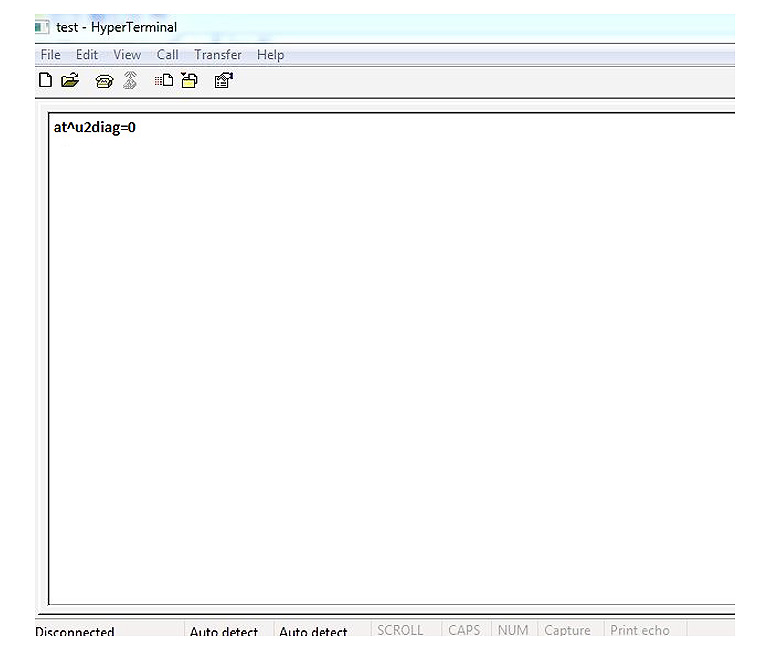This screenshot has height=650, width=770.
Task: Click the Disconnected status text
Action: [75, 631]
